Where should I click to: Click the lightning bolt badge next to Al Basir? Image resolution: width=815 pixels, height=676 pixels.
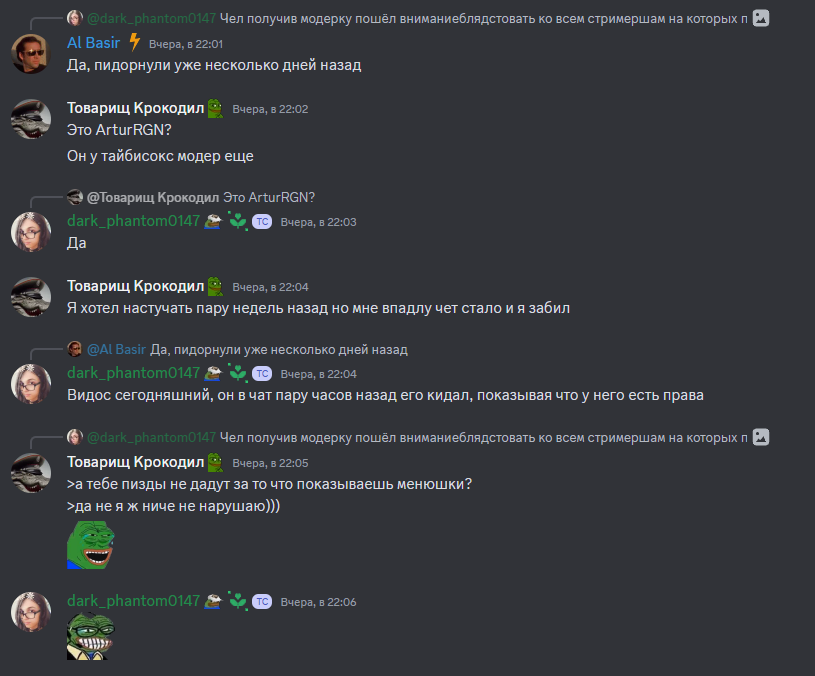(x=135, y=42)
